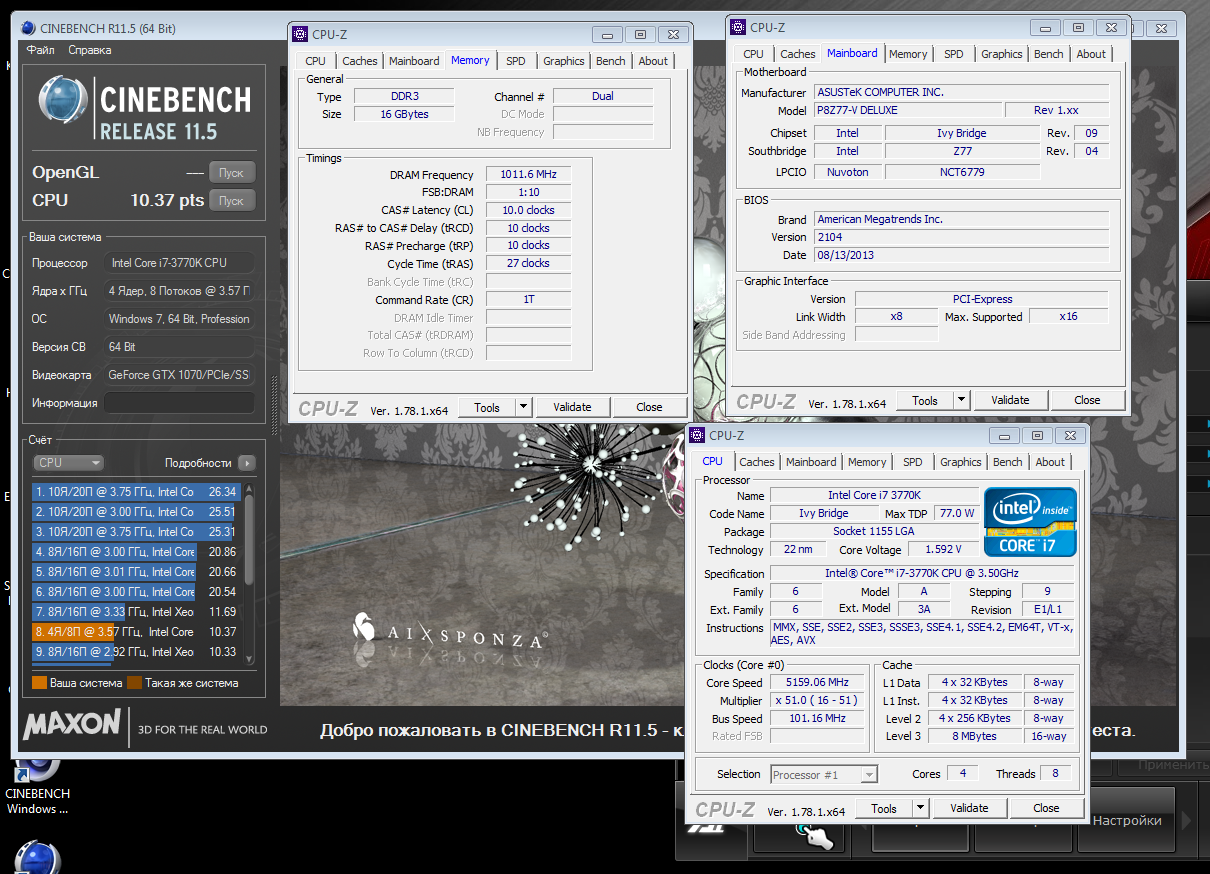The height and width of the screenshot is (874, 1210).
Task: Select ranking row 4 with score 20.86
Action: [136, 552]
